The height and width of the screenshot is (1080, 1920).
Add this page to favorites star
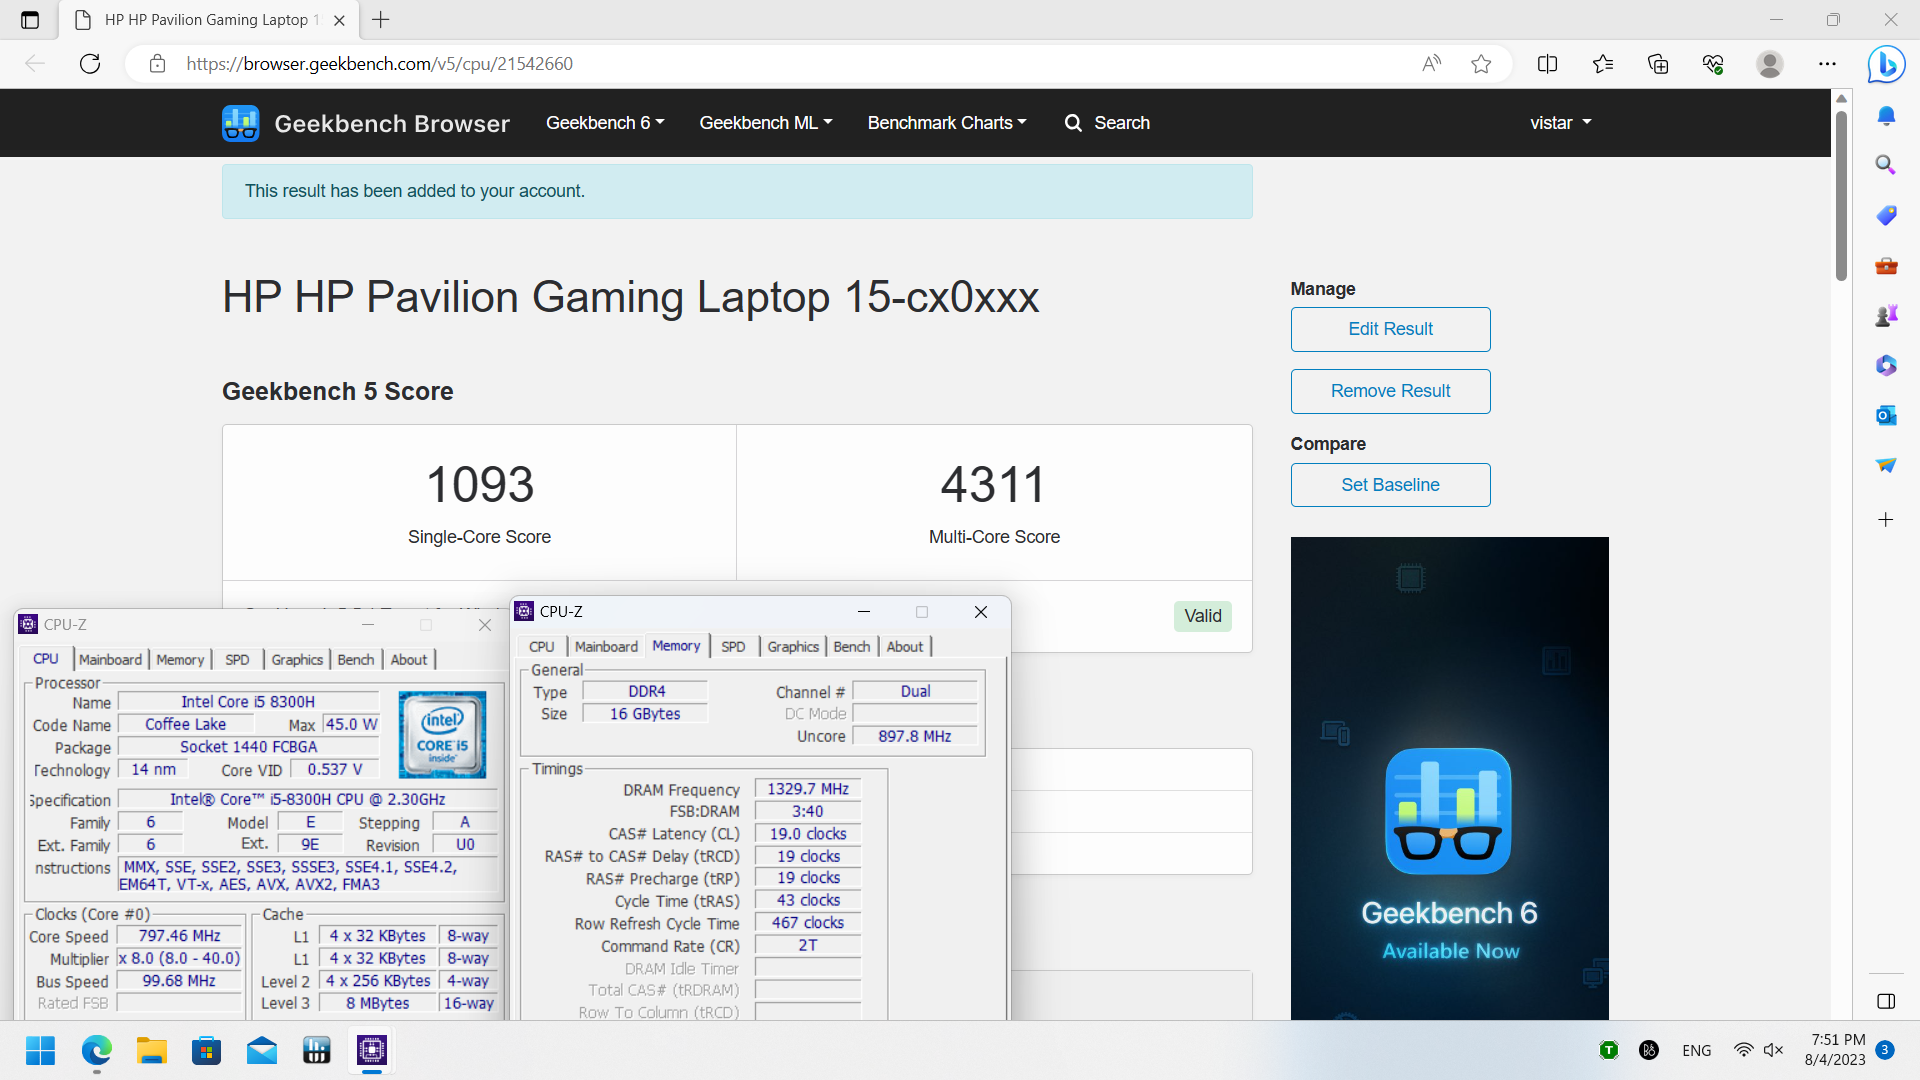point(1481,64)
